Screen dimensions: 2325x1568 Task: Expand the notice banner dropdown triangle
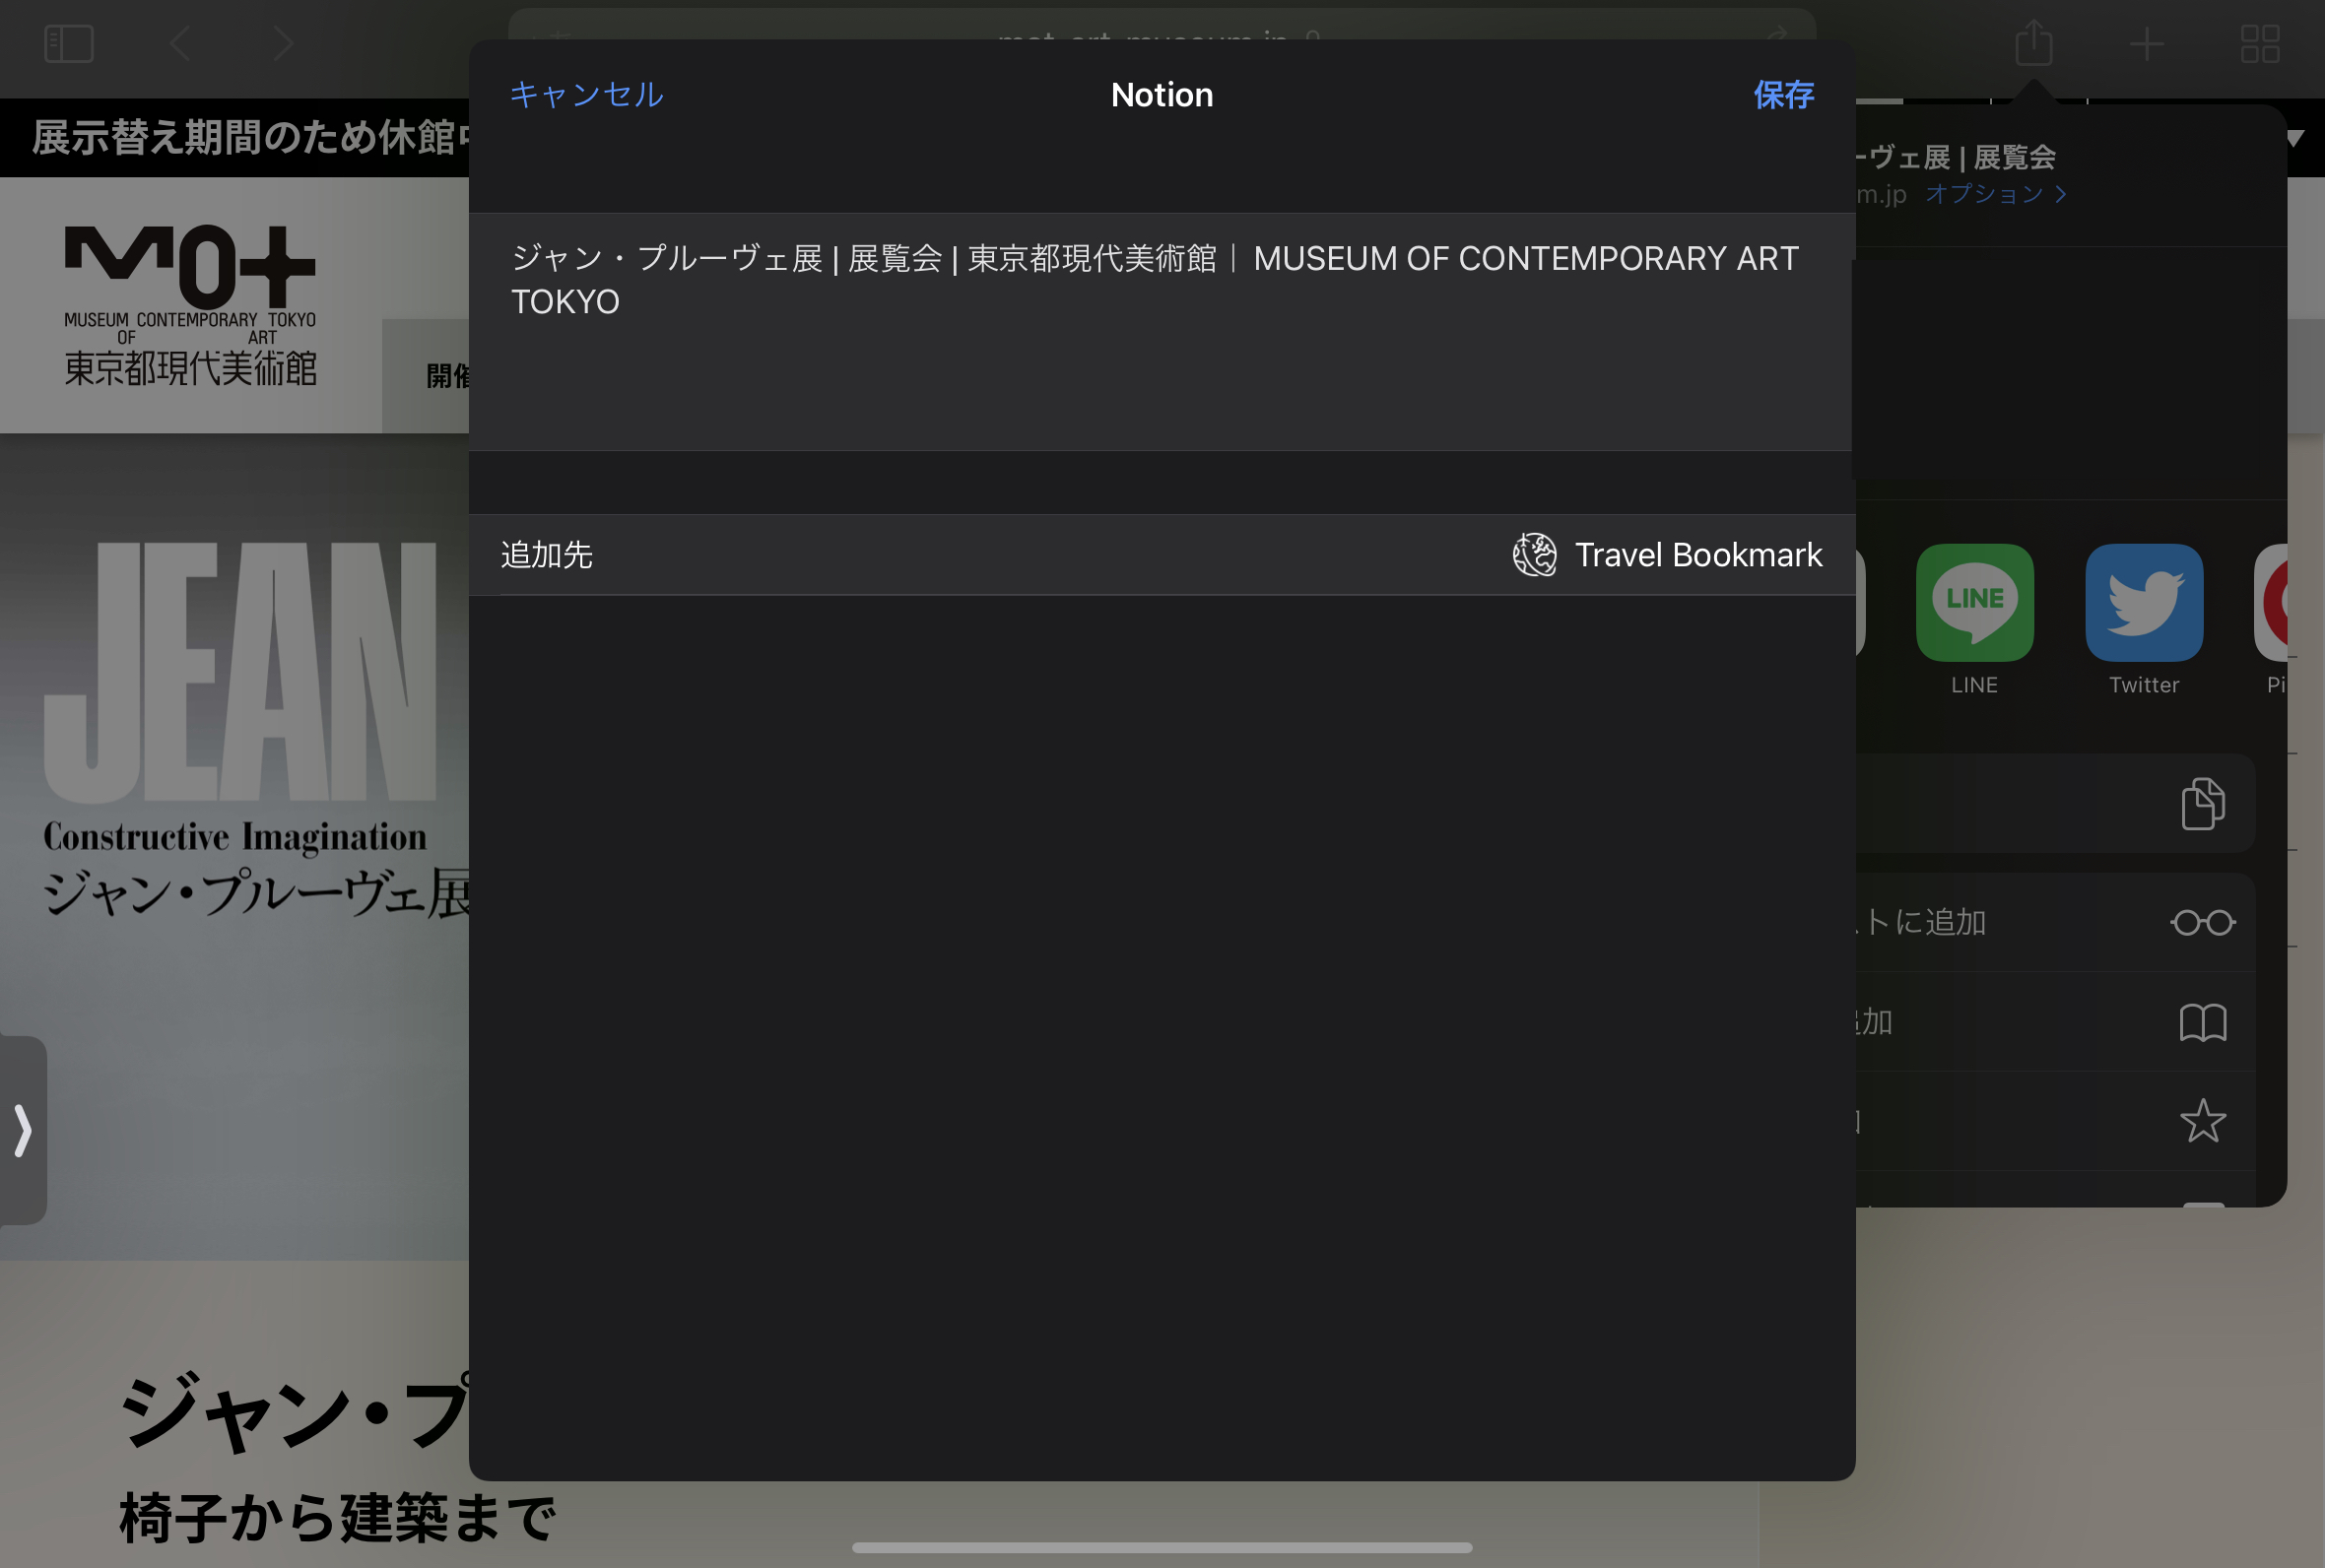tap(2295, 139)
